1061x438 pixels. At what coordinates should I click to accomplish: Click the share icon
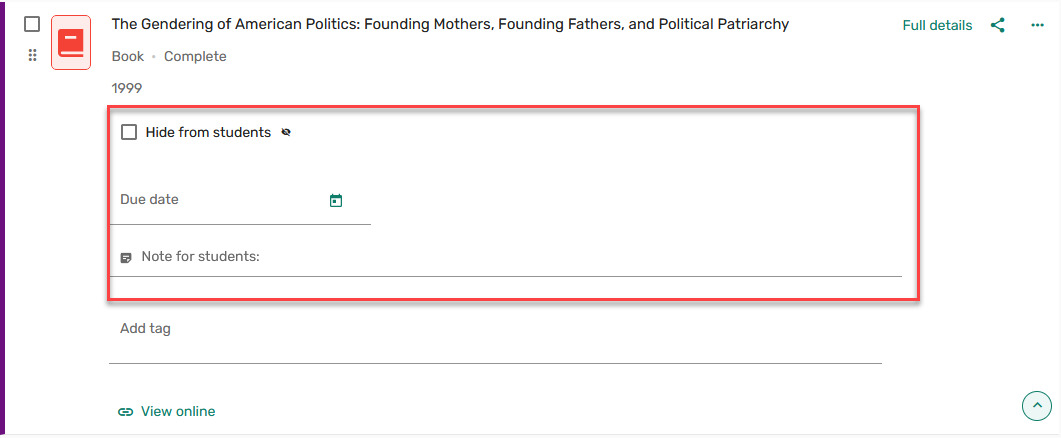pyautogui.click(x=997, y=25)
